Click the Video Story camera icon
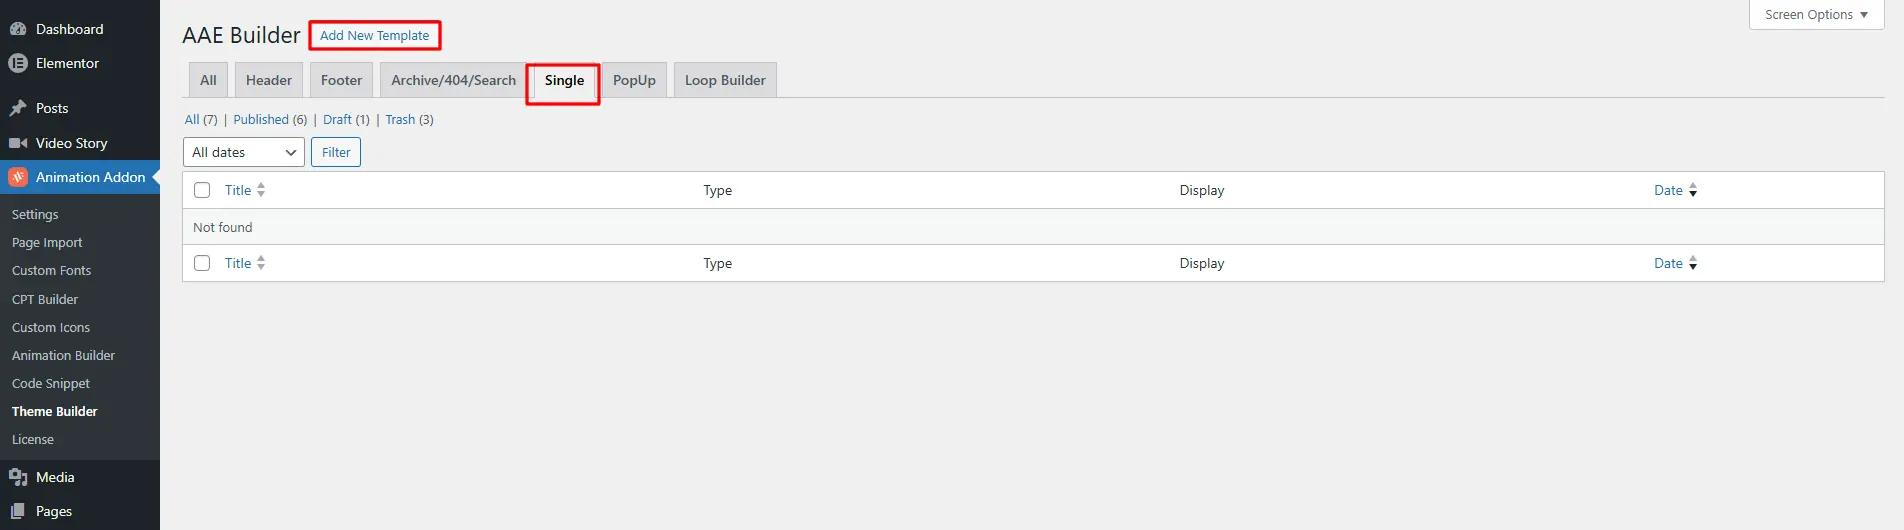1904x530 pixels. (x=18, y=143)
